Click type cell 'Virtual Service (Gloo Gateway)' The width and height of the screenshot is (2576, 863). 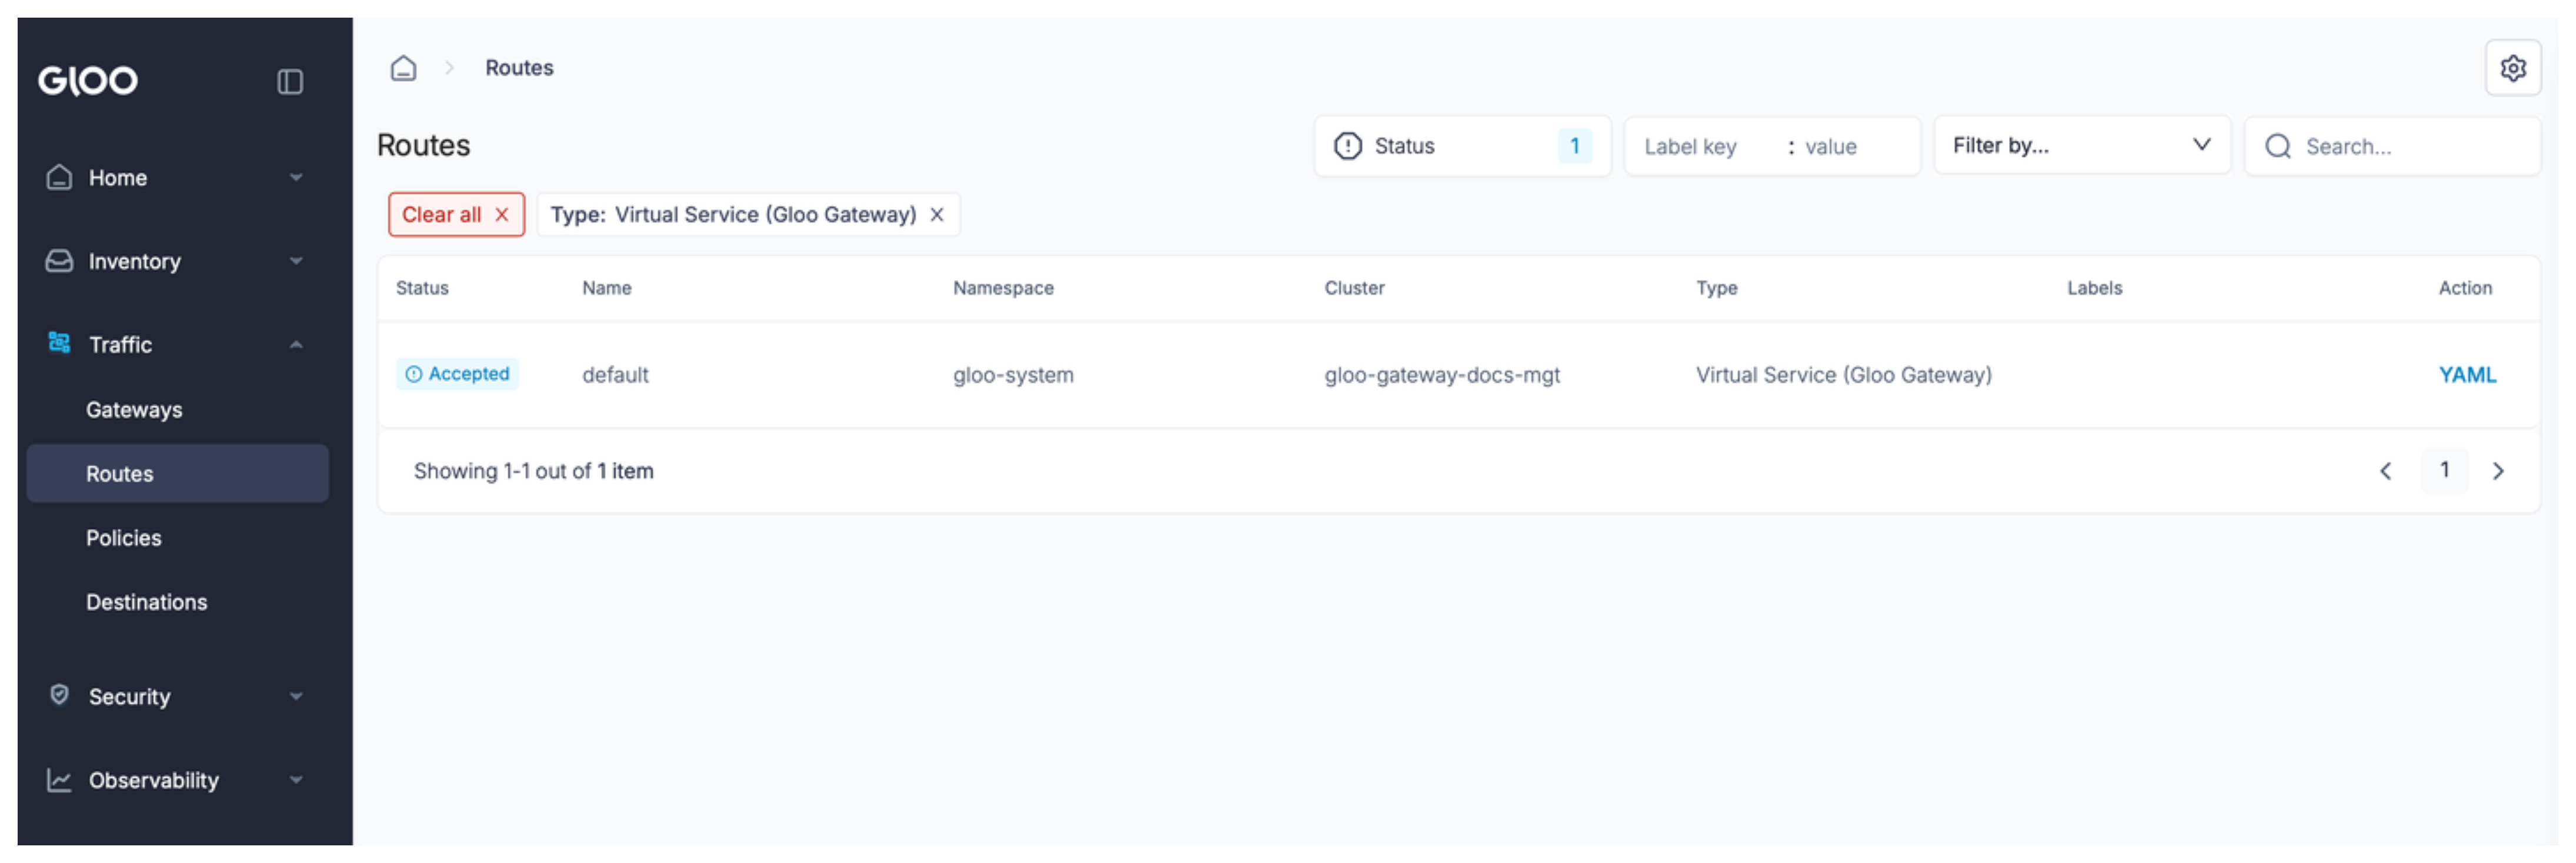(1843, 375)
